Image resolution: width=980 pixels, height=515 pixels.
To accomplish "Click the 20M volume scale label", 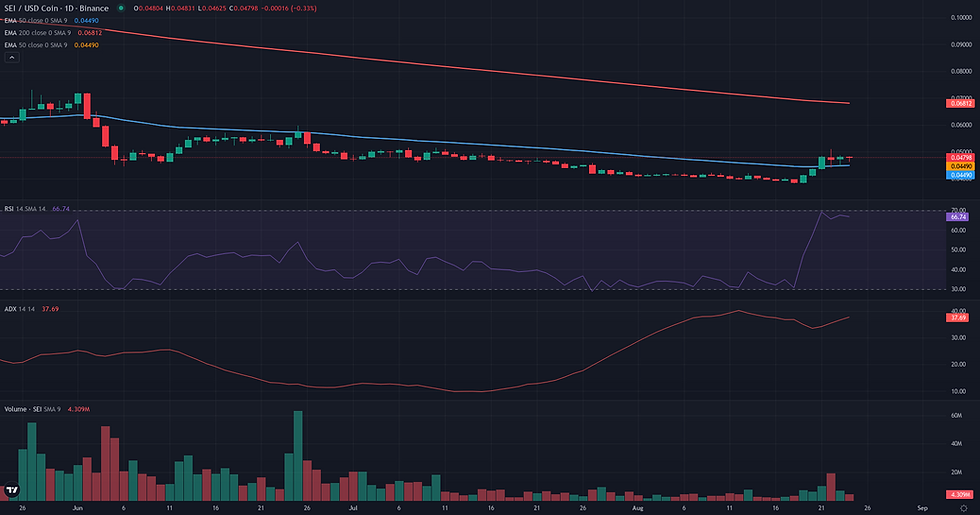I will [x=956, y=472].
